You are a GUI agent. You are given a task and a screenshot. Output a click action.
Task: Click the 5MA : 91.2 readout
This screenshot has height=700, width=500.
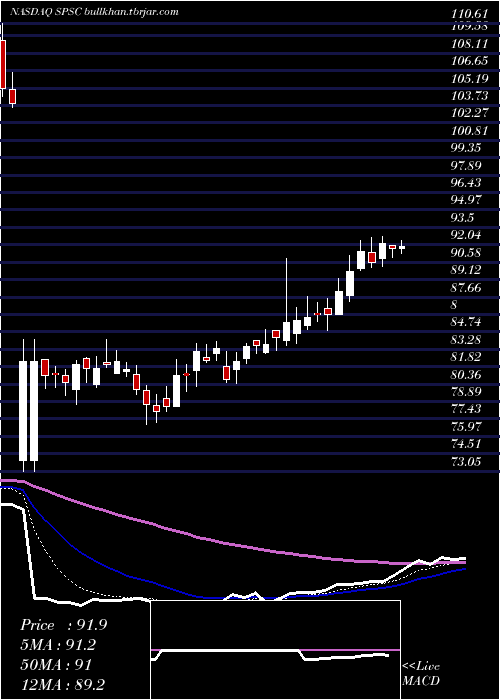58,645
